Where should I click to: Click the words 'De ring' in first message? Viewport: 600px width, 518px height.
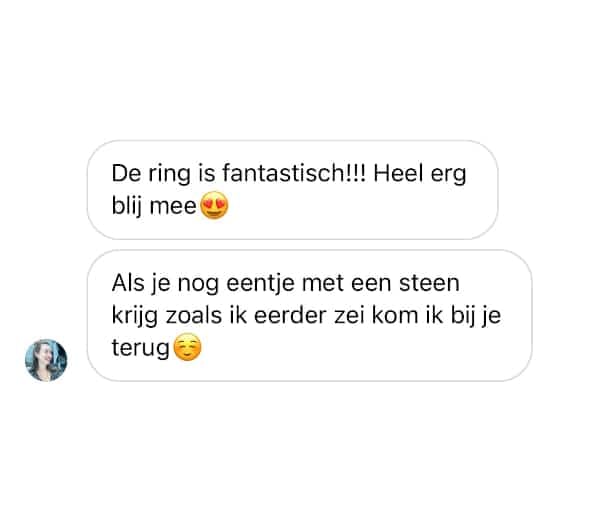[x=151, y=174]
